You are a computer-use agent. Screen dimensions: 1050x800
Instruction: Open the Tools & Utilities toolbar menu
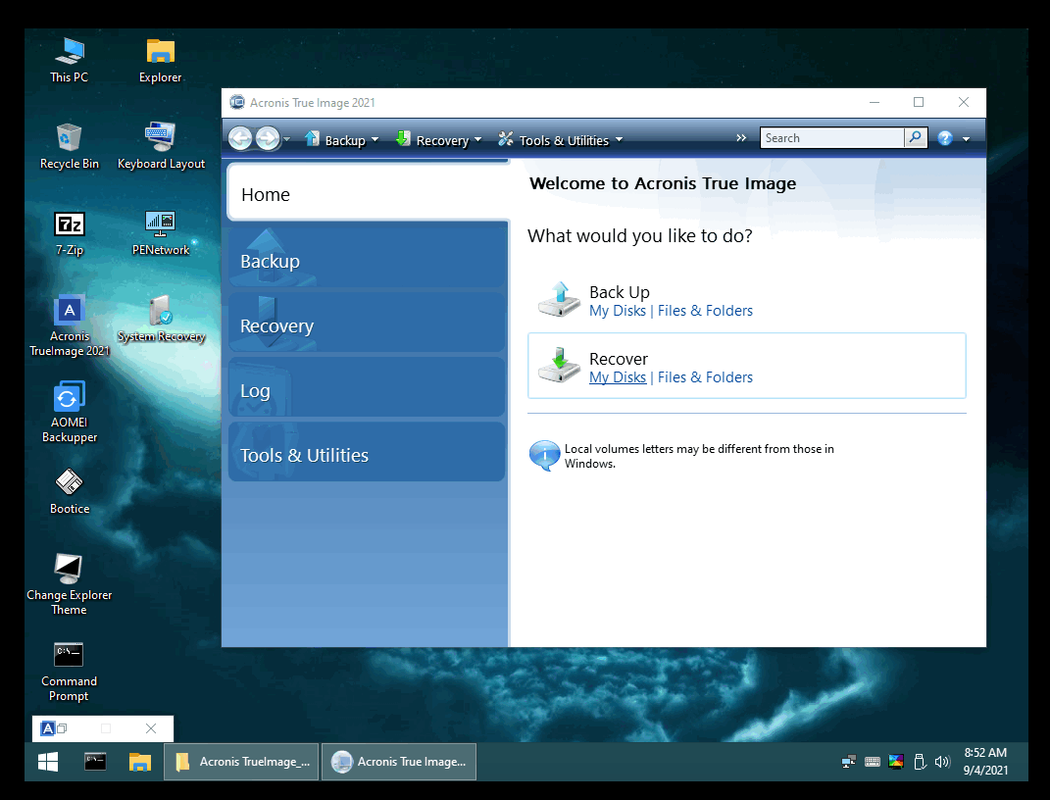click(x=560, y=139)
